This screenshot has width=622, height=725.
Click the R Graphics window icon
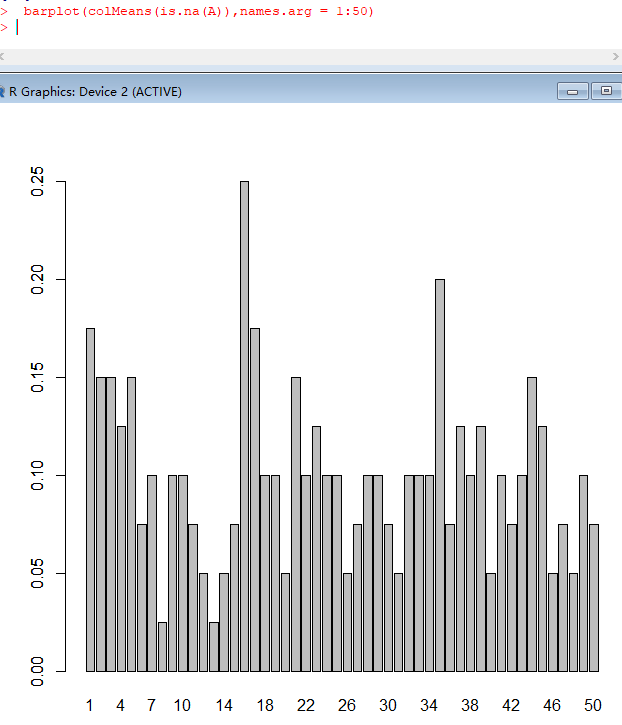(2, 92)
